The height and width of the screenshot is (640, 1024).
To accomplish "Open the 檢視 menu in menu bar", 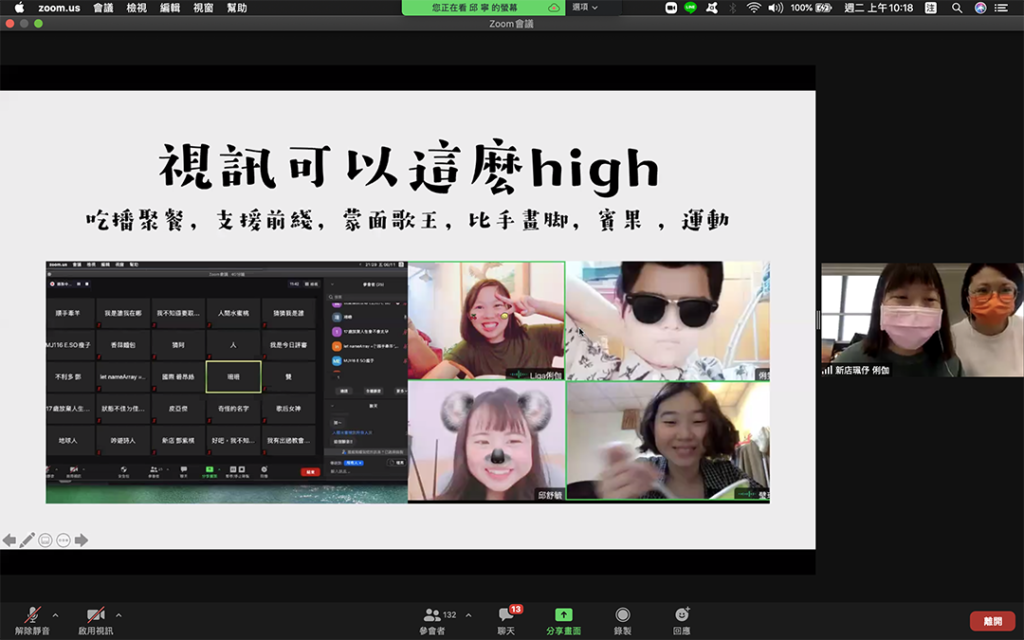I will tap(136, 7).
